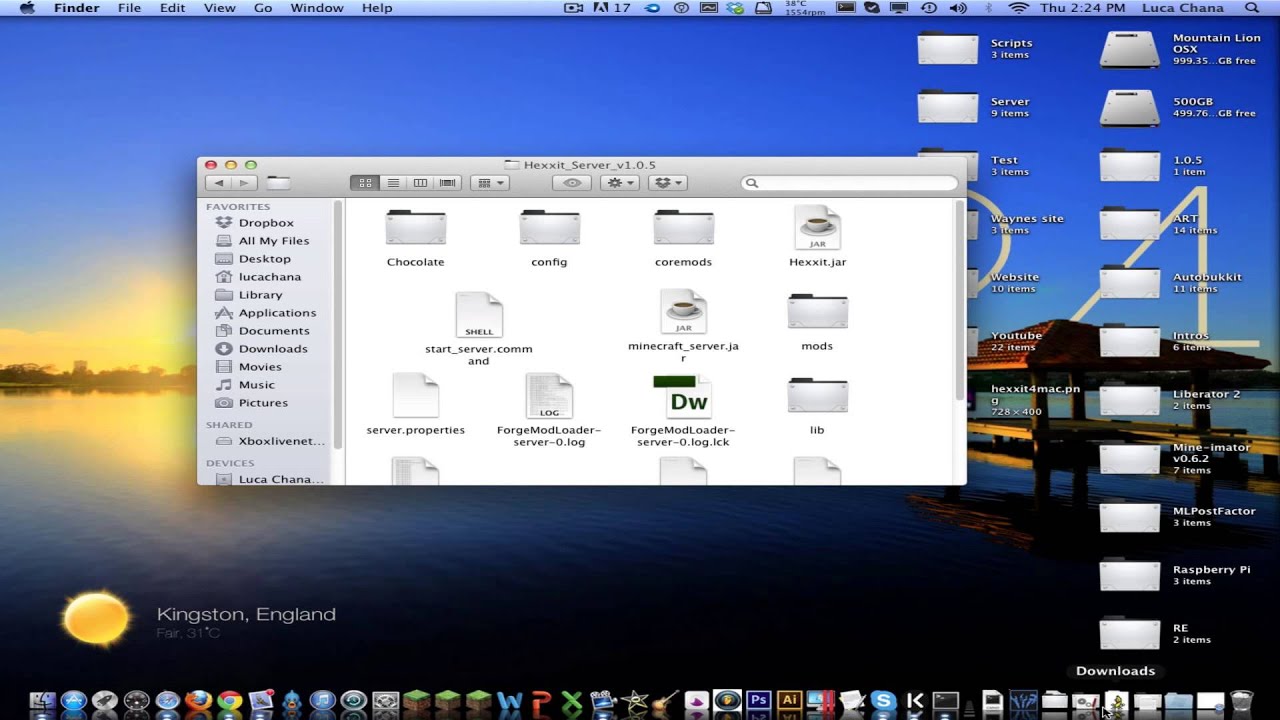Go forward in Finder window
Screen dimensions: 1280x720
coord(244,183)
